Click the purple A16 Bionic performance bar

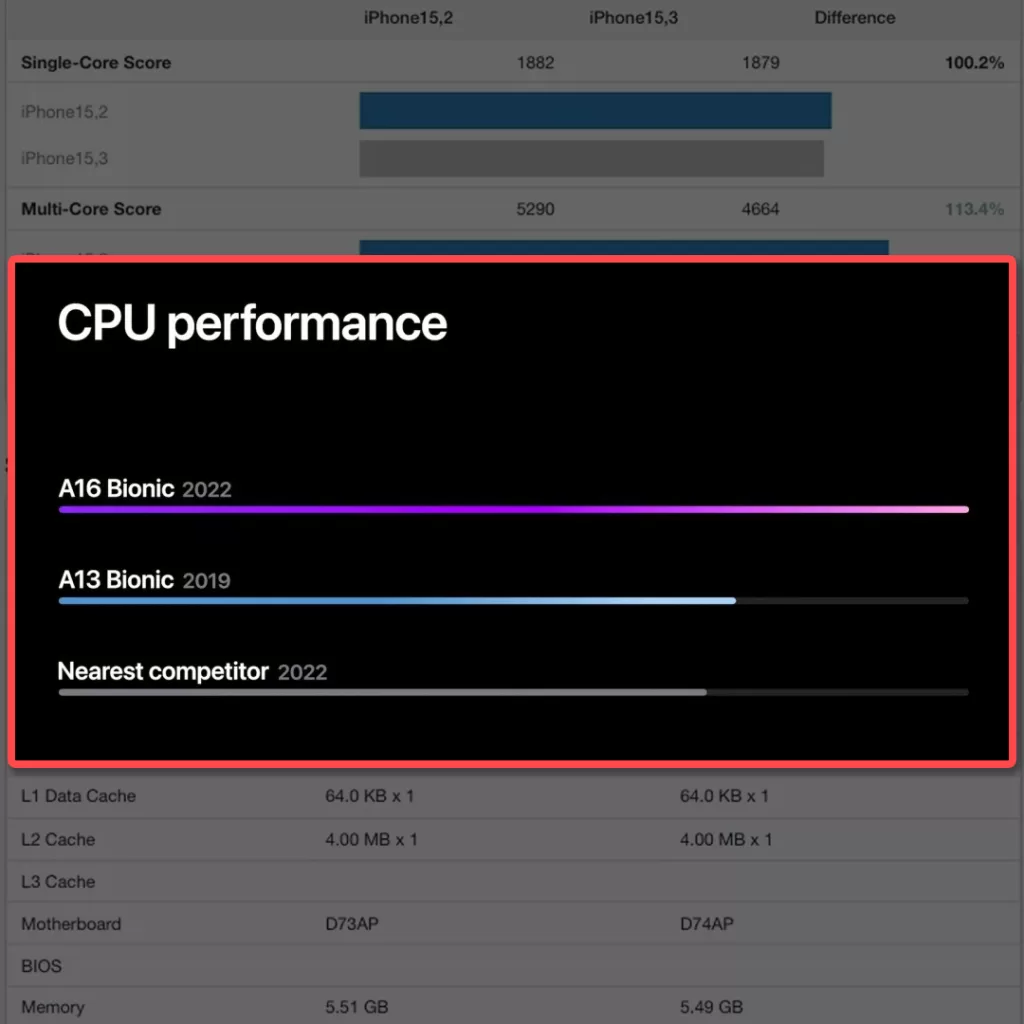click(514, 509)
